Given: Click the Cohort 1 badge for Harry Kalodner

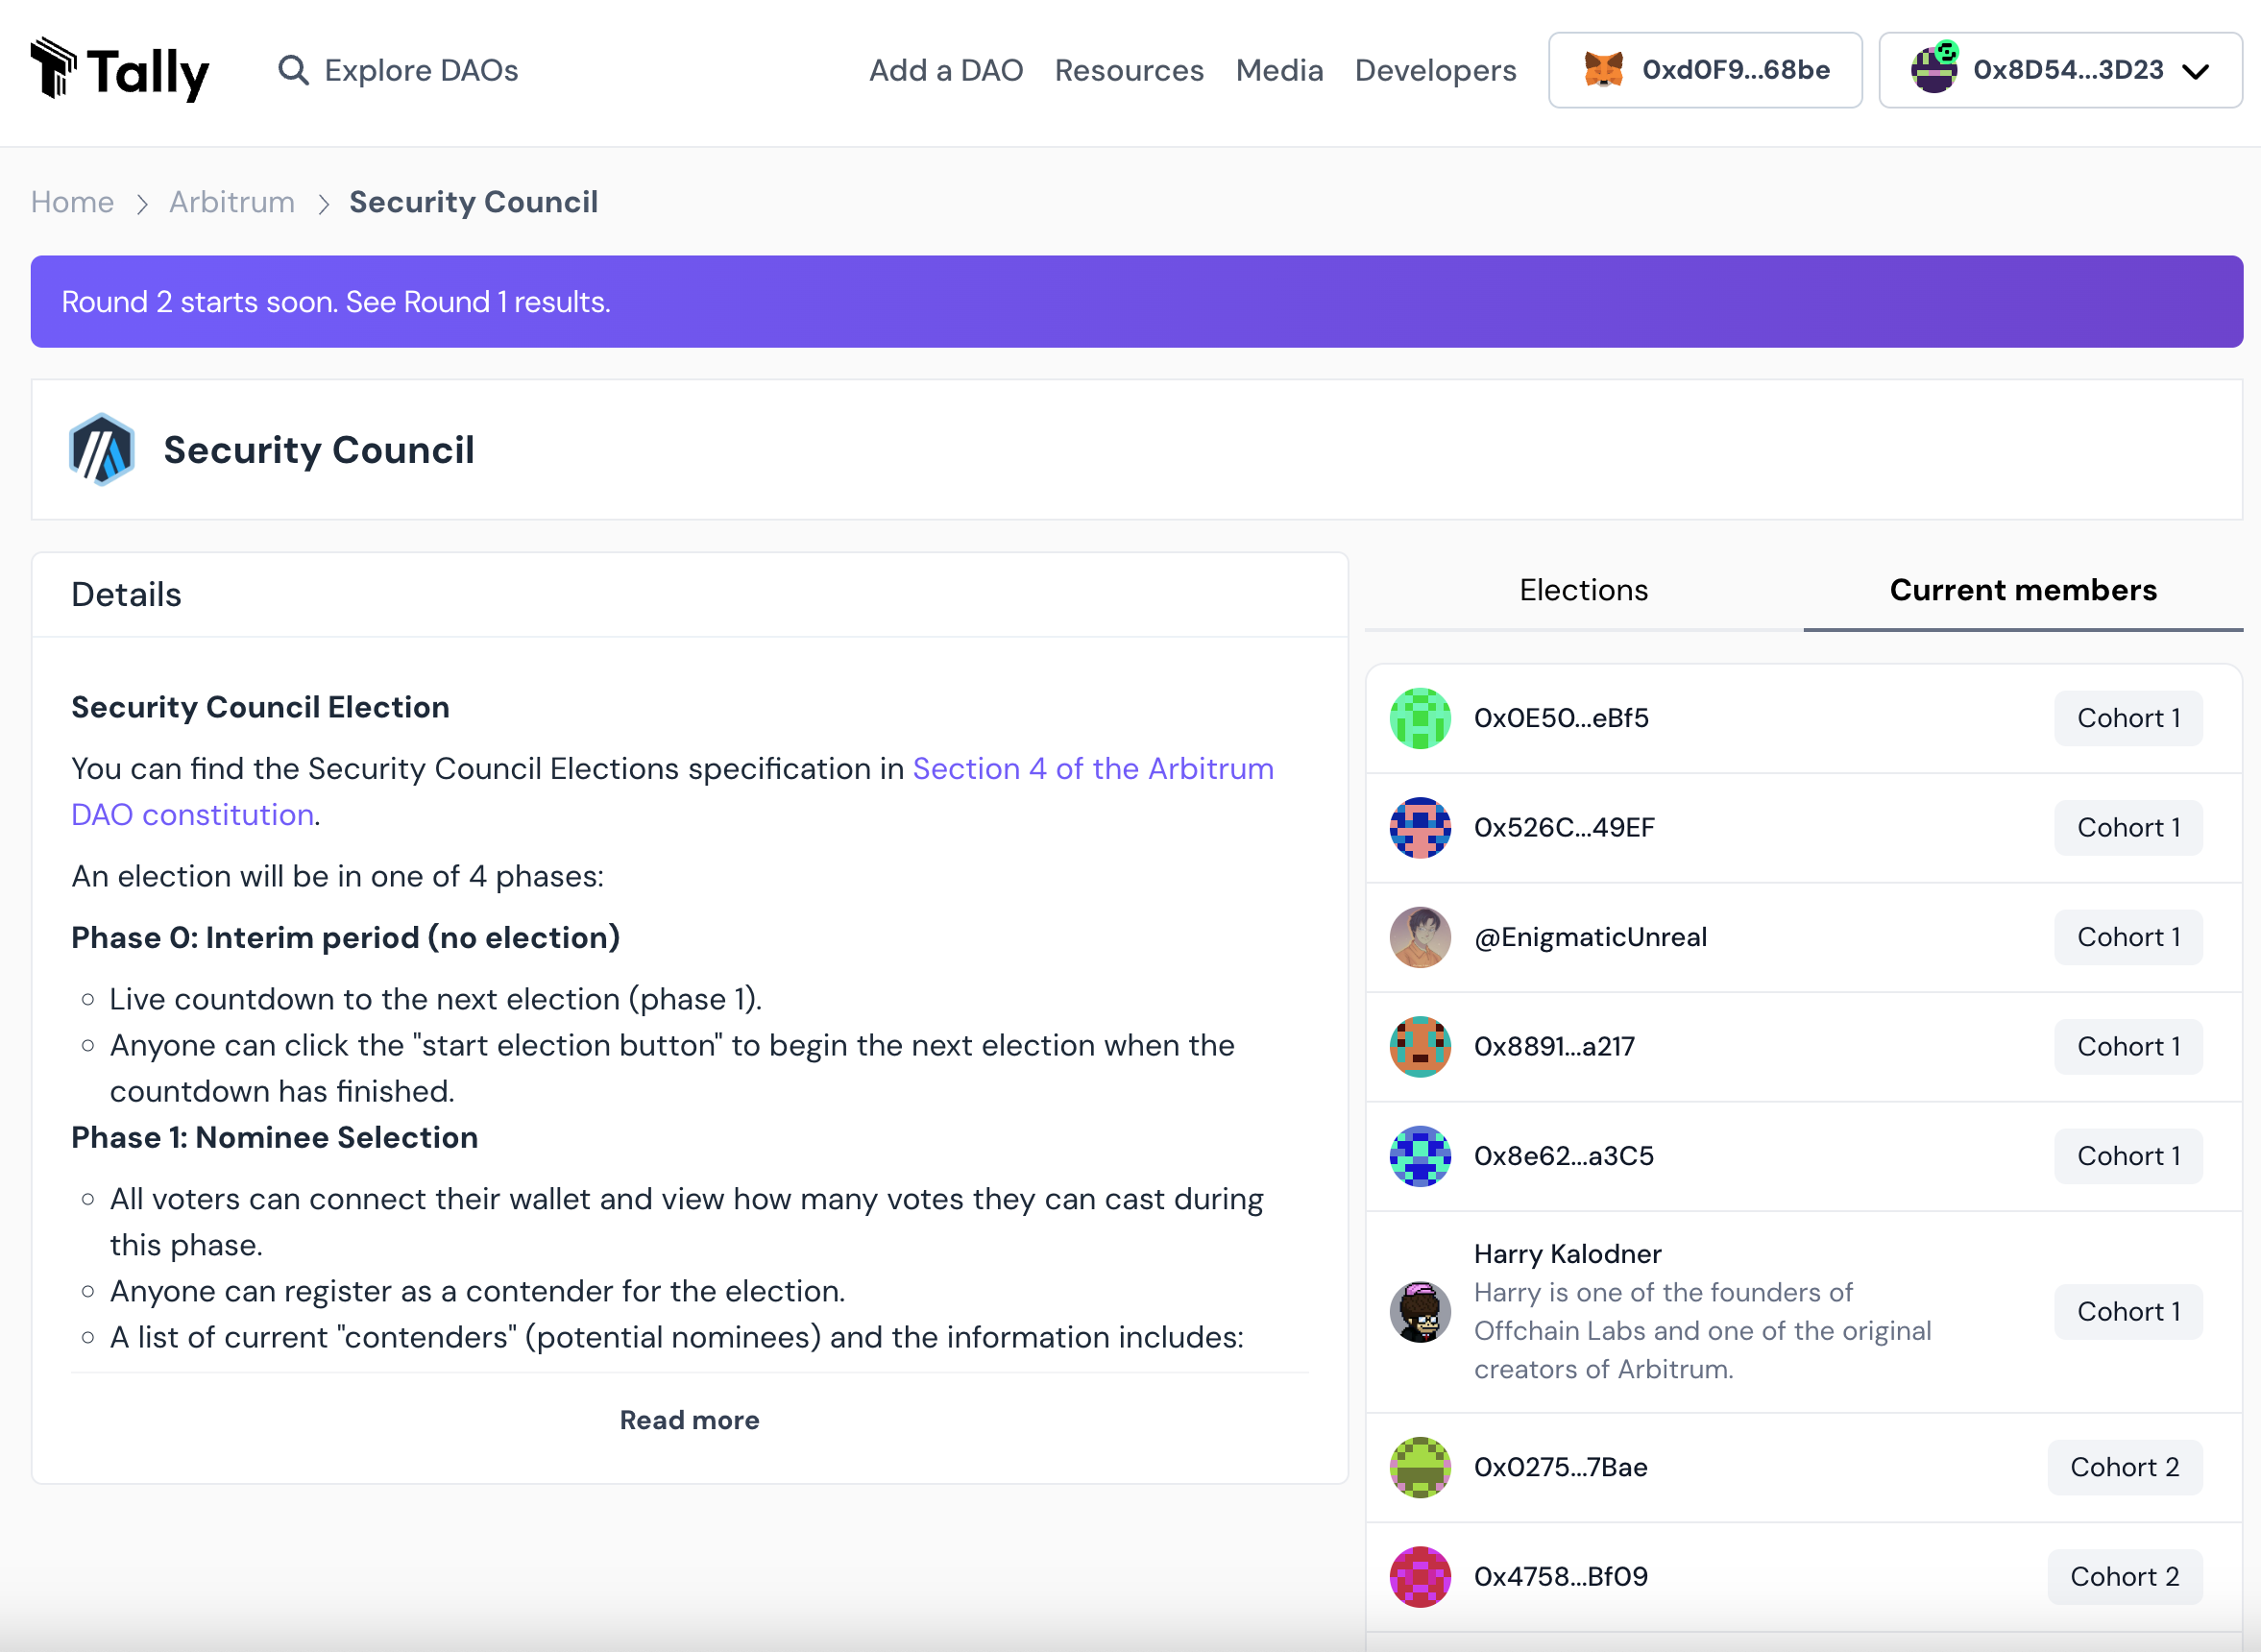Looking at the screenshot, I should pos(2128,1312).
